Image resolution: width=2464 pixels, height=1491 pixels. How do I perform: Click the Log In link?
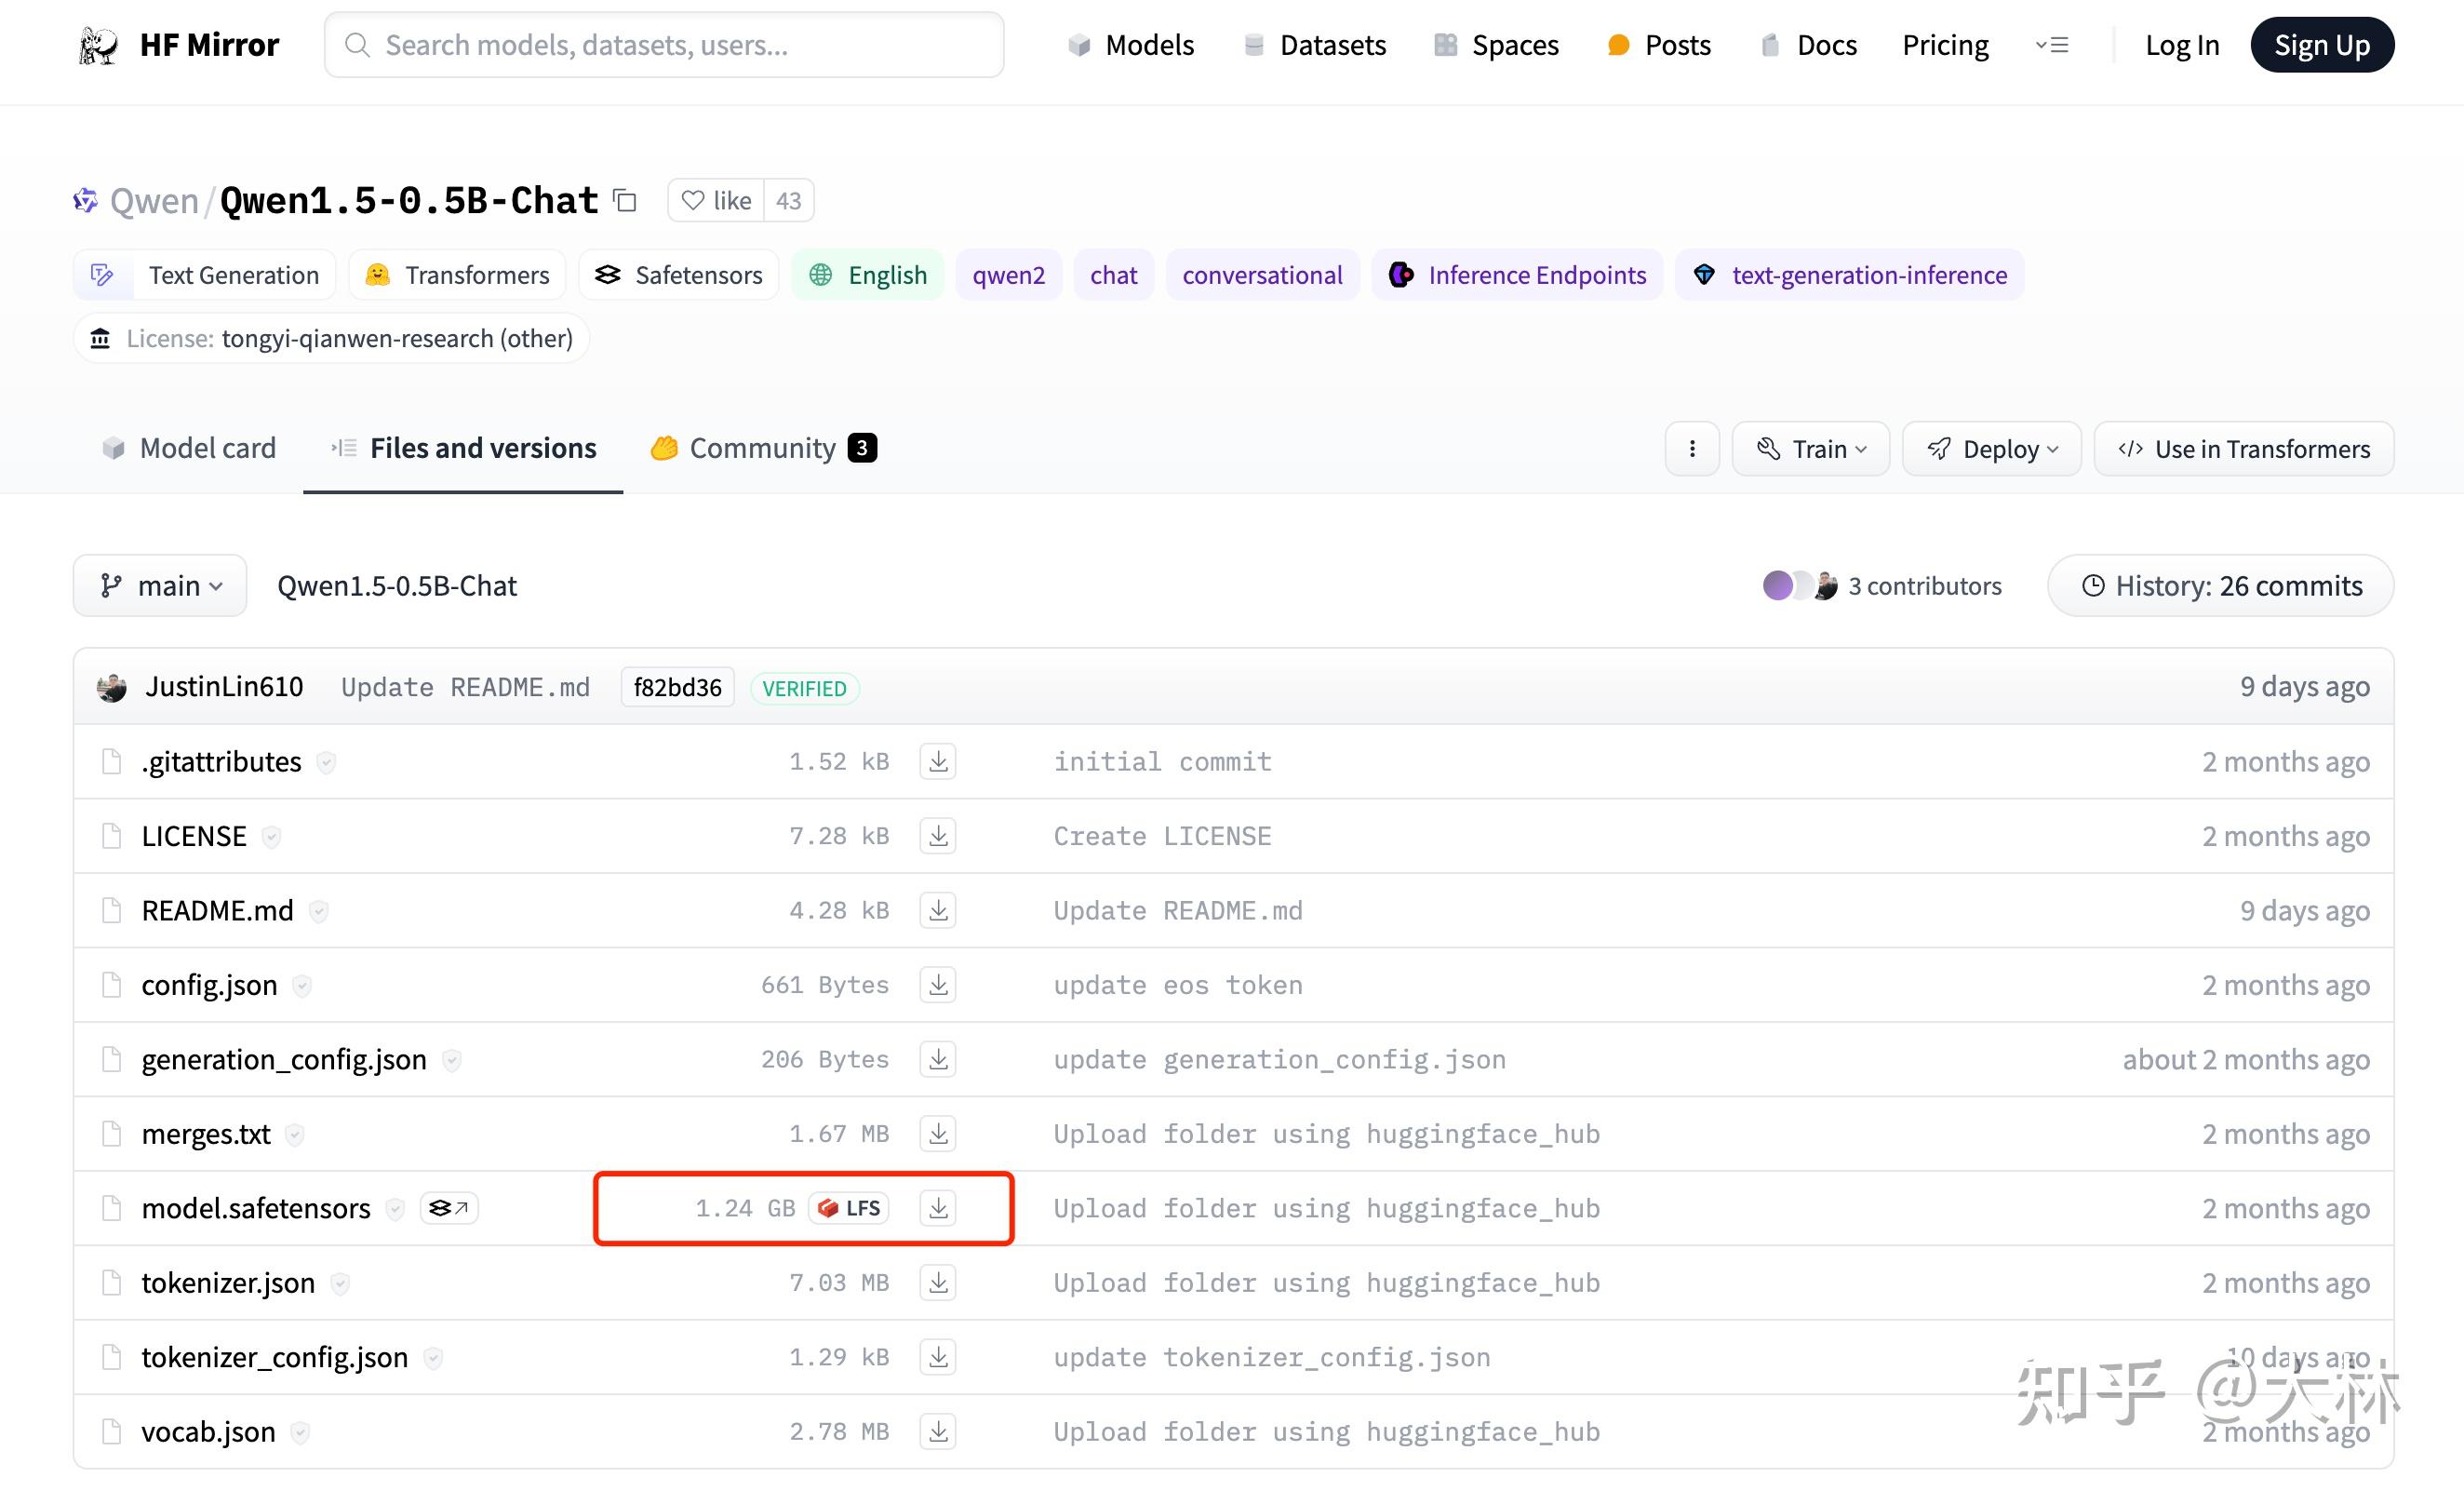[x=2182, y=45]
